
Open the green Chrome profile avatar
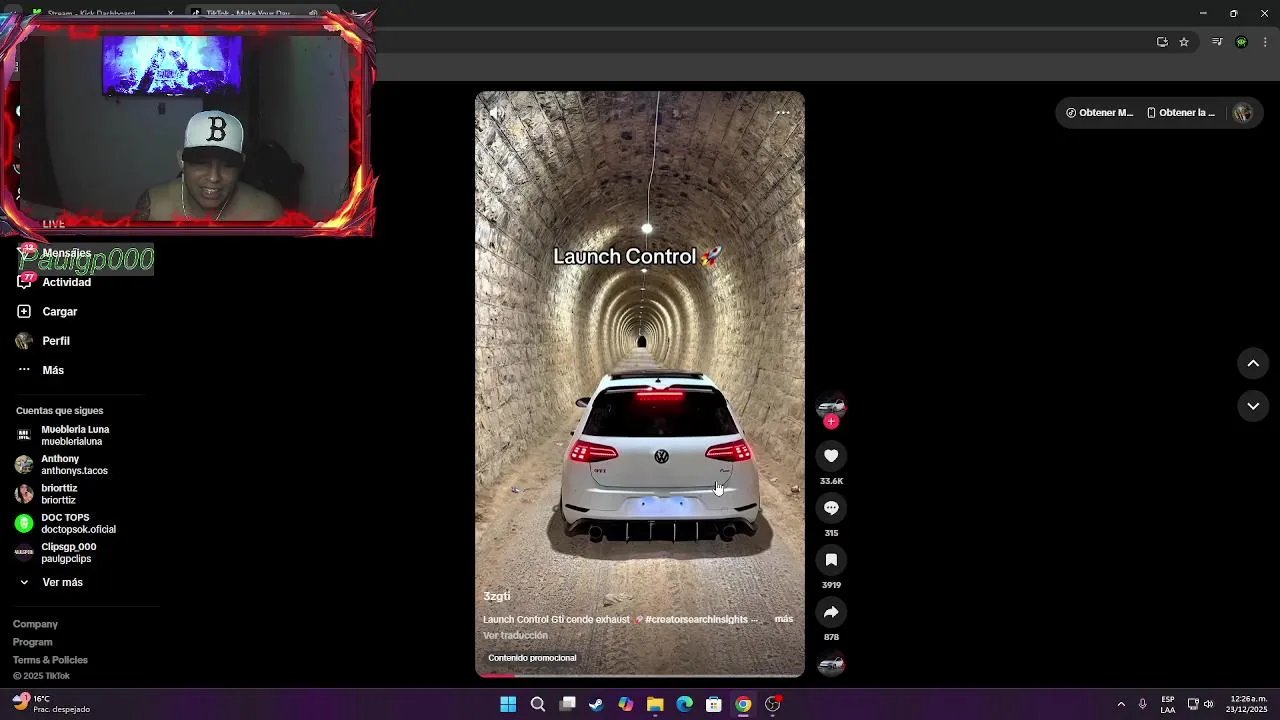1242,42
